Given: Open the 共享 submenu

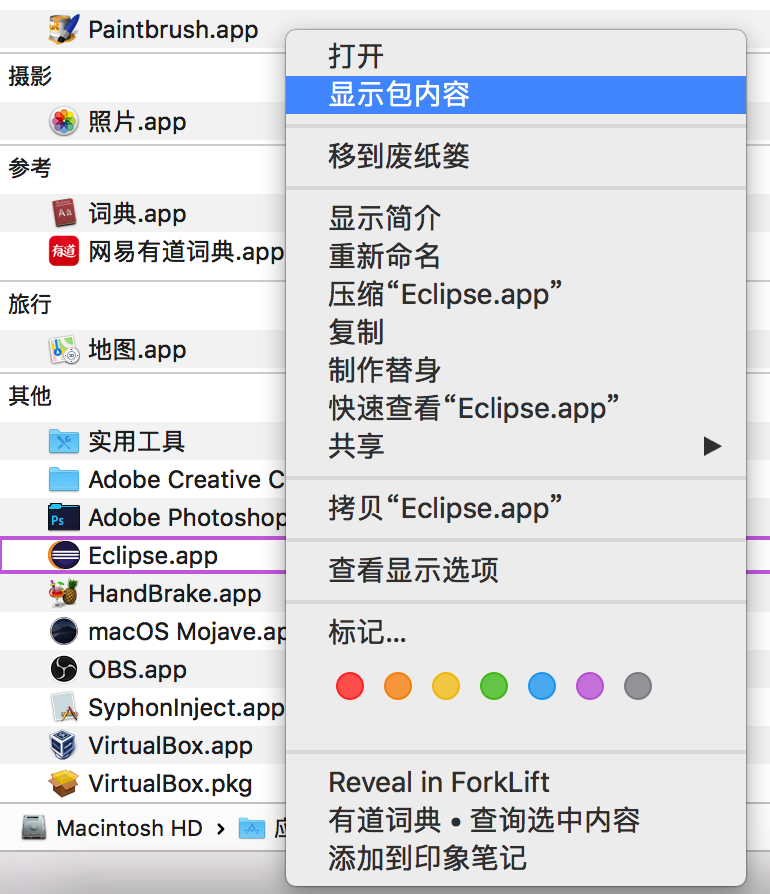Looking at the screenshot, I should point(516,446).
